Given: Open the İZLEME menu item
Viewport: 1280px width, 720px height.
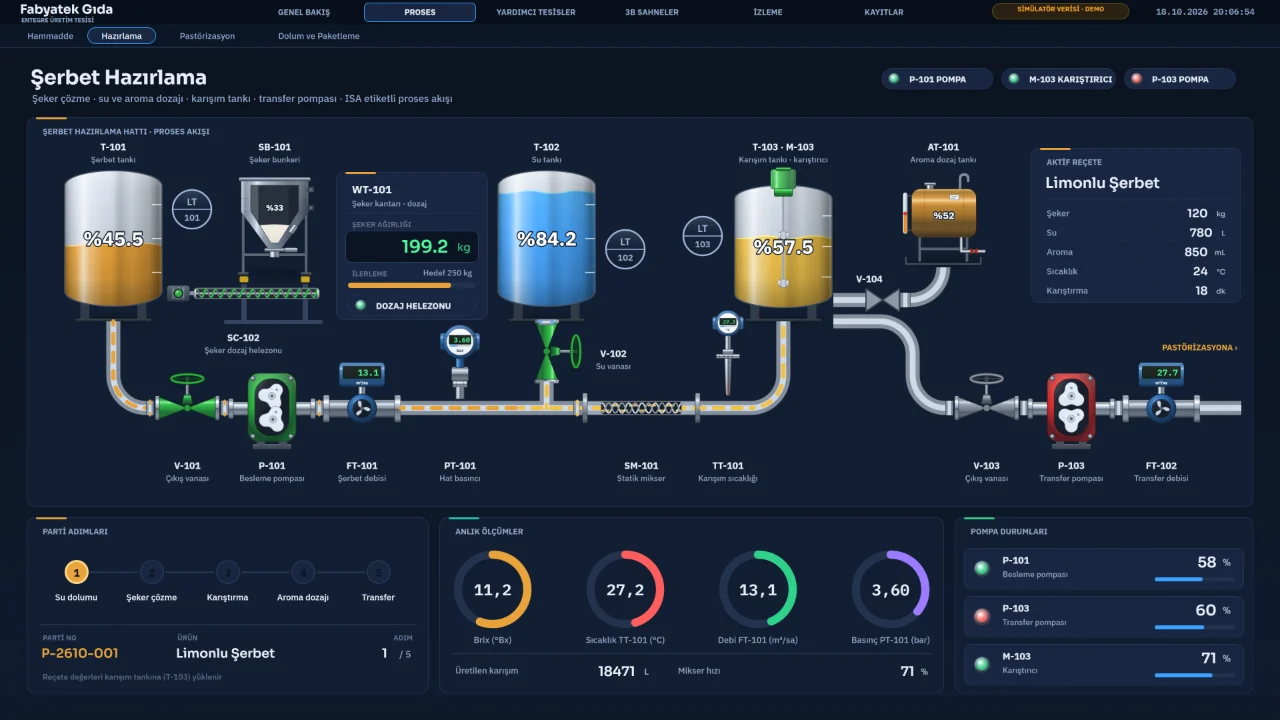Looking at the screenshot, I should [x=768, y=12].
